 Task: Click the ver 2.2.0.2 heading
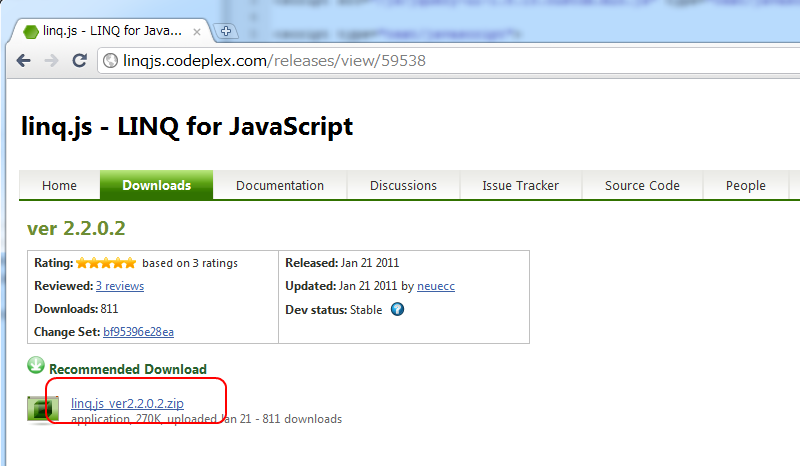[76, 228]
